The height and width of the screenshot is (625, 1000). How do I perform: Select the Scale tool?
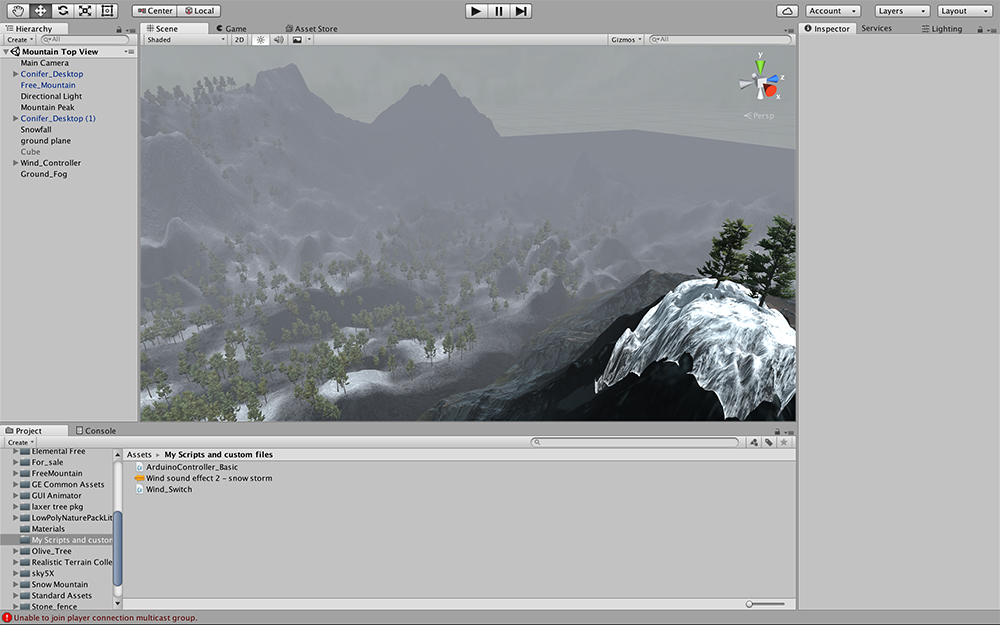(85, 11)
